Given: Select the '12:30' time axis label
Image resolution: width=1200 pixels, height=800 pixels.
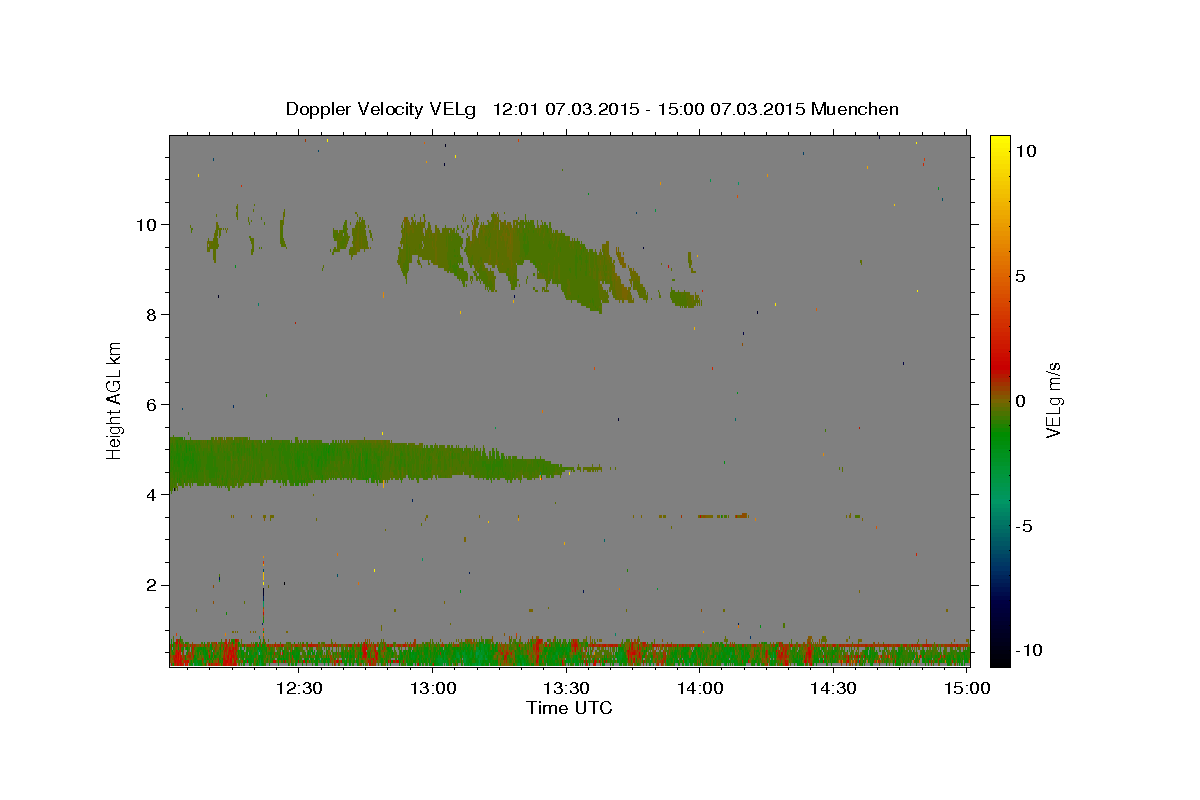Looking at the screenshot, I should 299,688.
